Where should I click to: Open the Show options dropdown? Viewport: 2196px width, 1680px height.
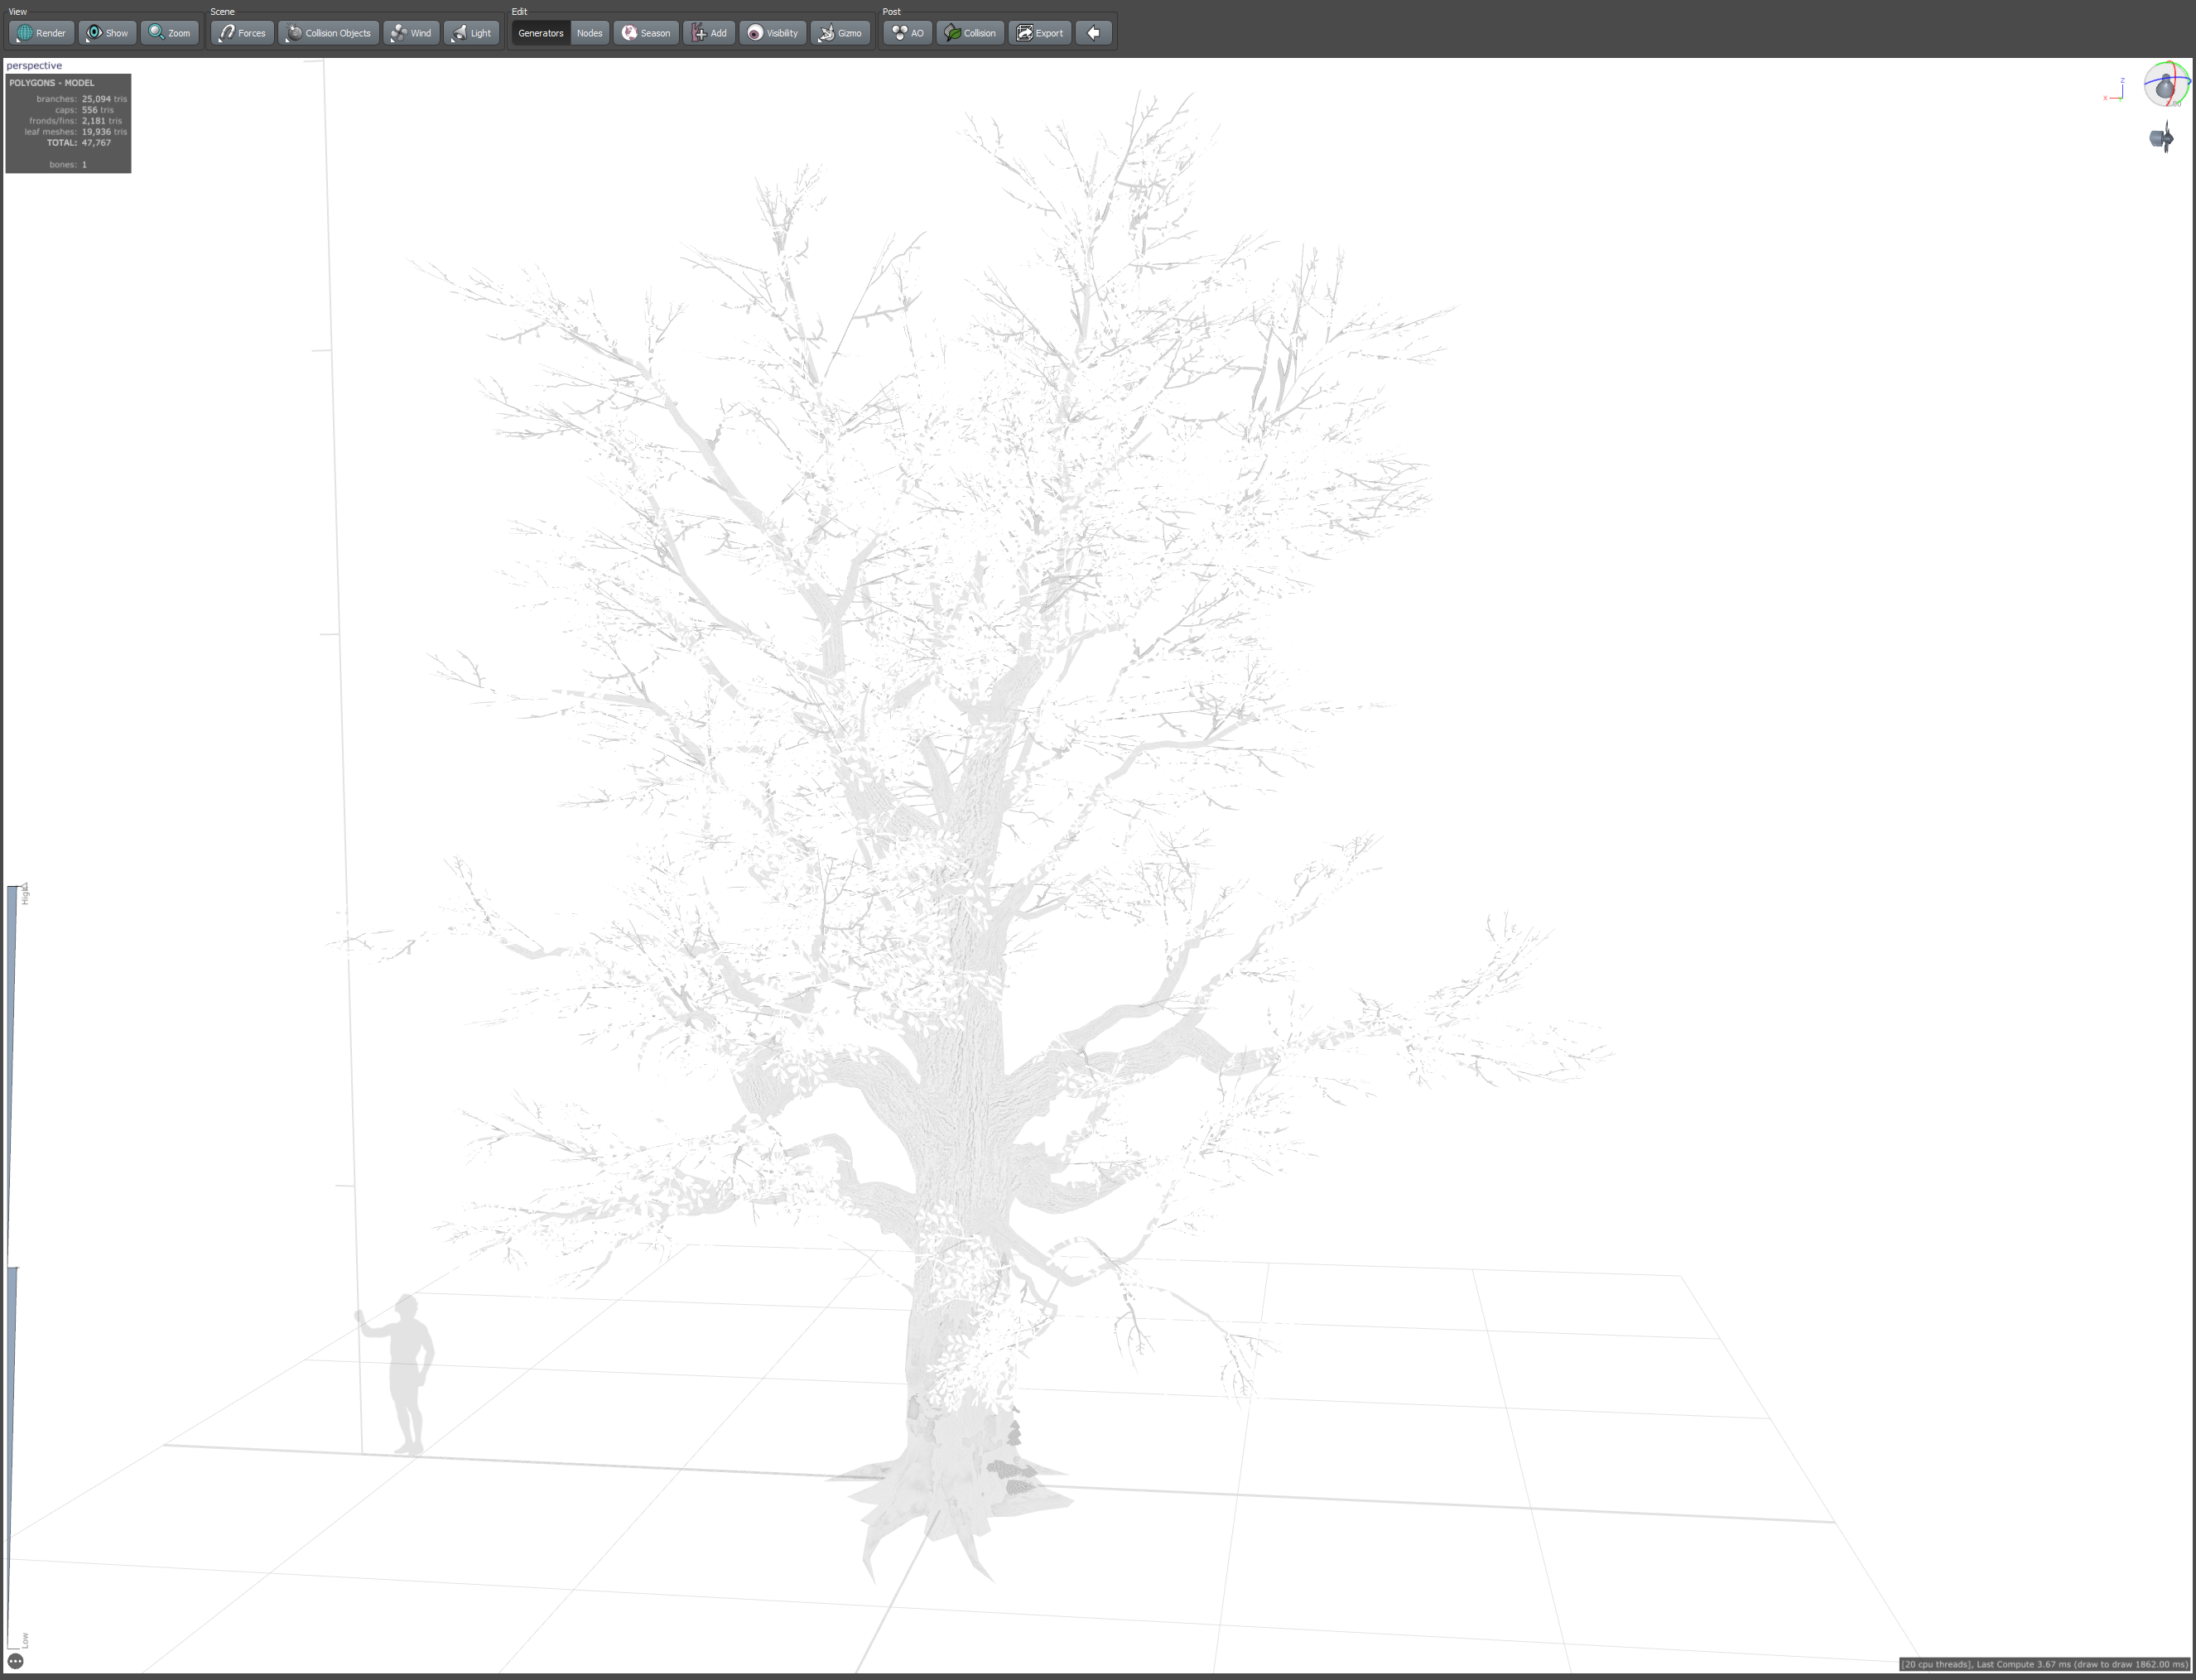tap(107, 33)
